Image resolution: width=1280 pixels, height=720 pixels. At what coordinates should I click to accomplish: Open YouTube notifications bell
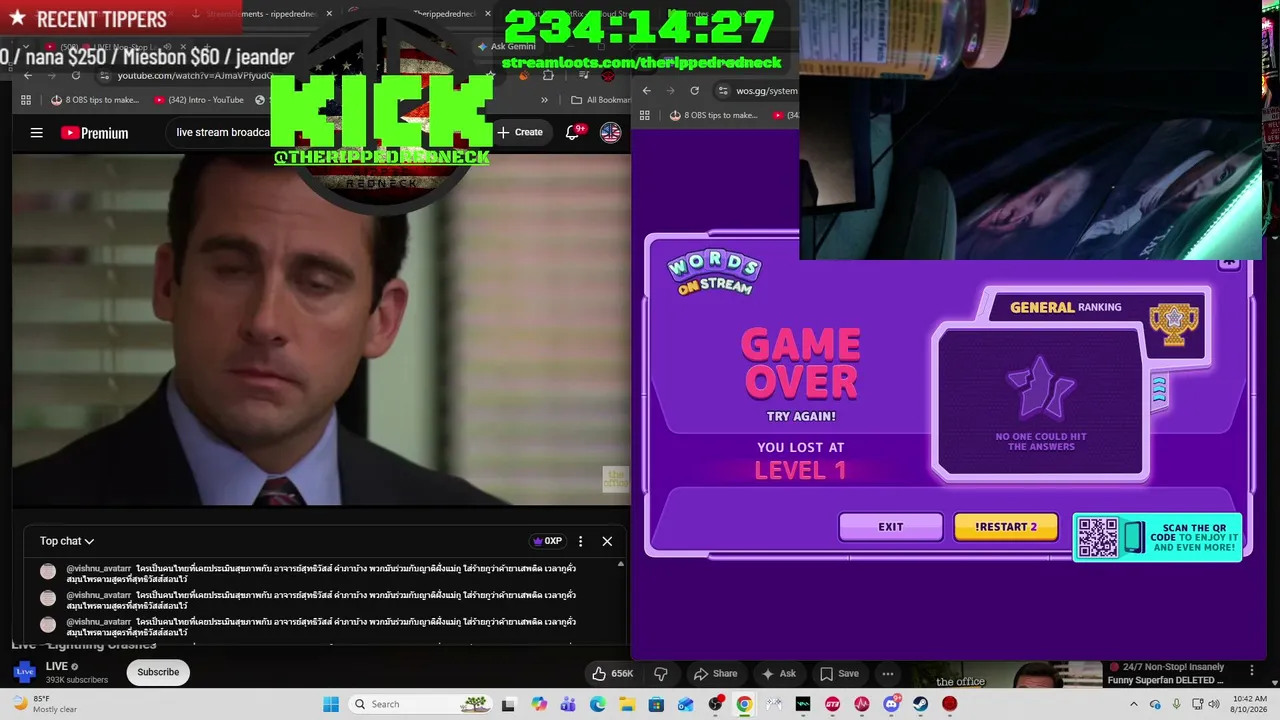[574, 132]
